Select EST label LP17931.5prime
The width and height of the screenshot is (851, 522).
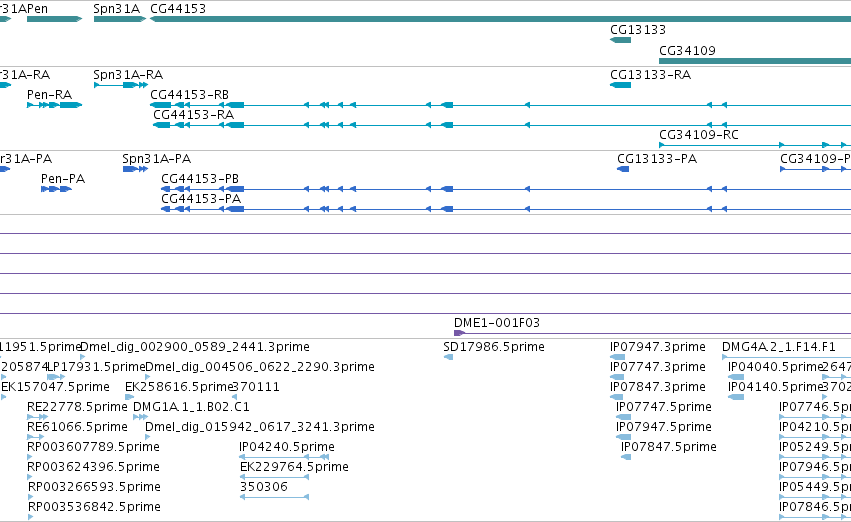point(97,367)
